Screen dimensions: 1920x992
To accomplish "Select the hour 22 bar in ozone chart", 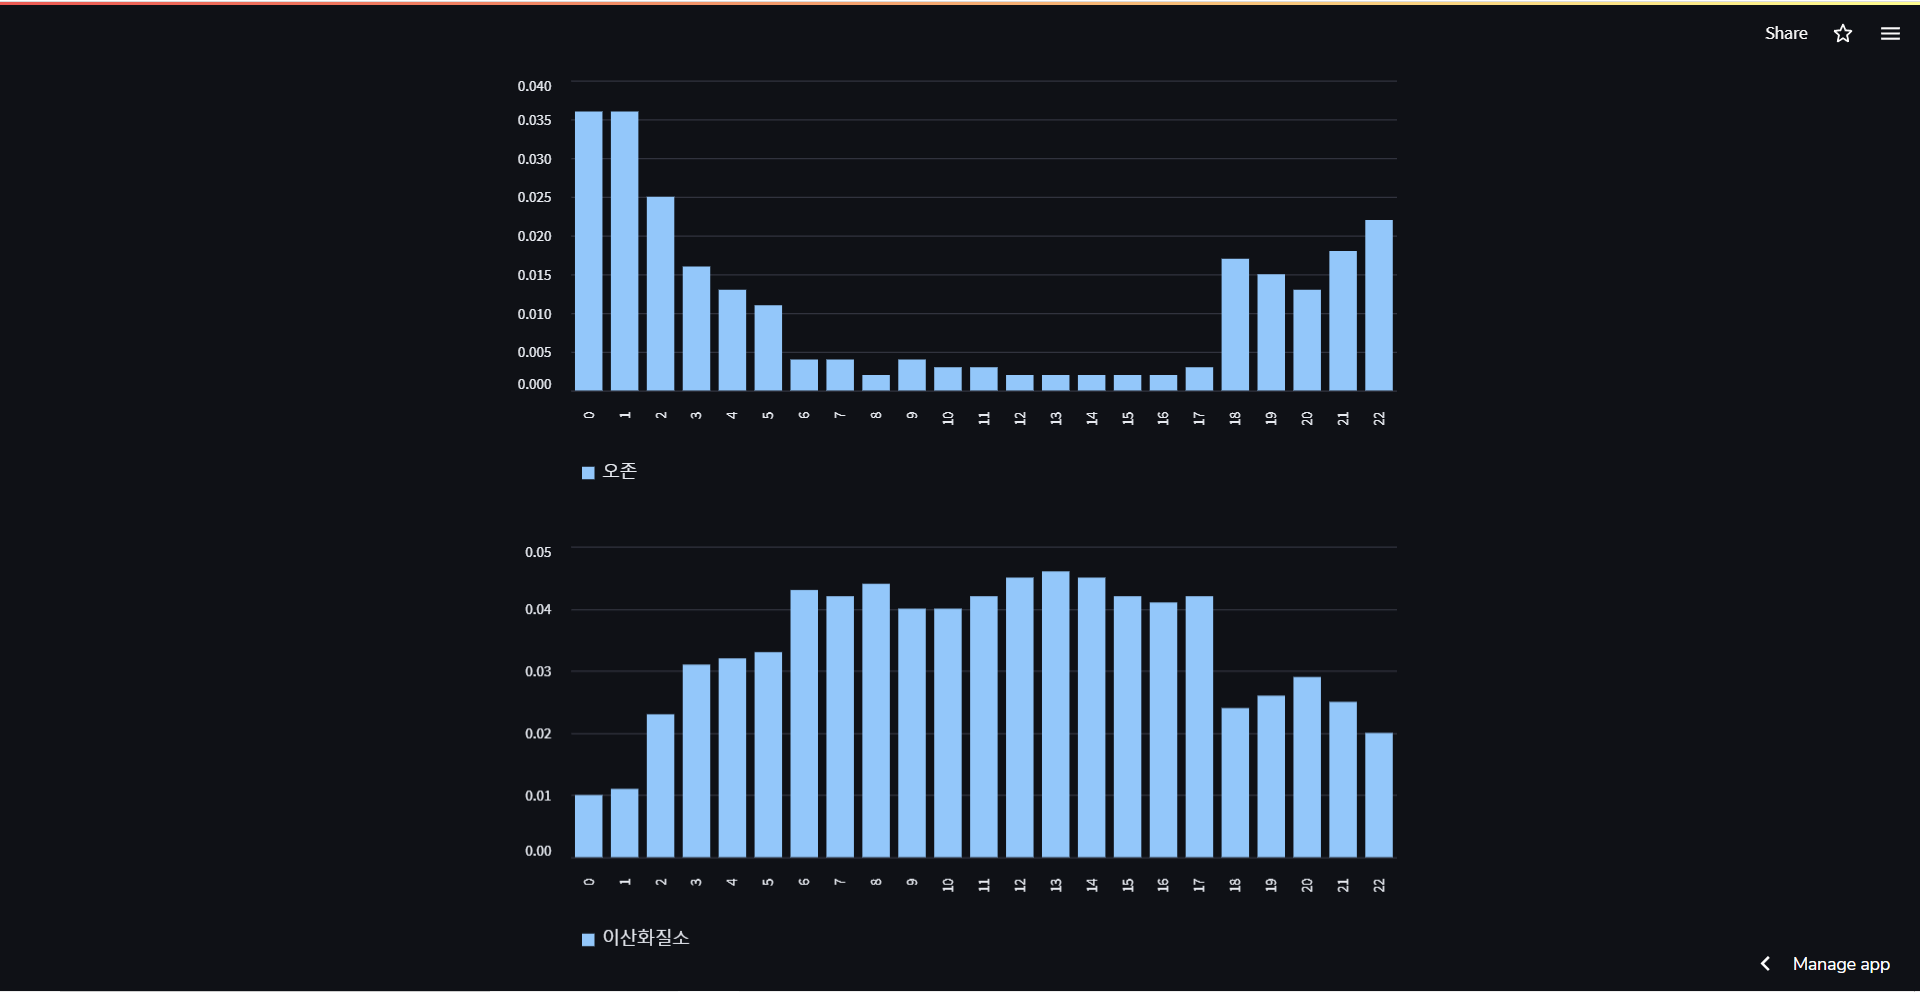I will 1379,305.
